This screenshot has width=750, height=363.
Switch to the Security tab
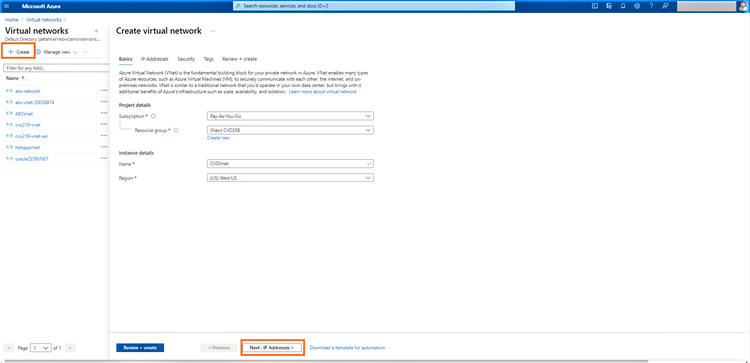click(186, 59)
